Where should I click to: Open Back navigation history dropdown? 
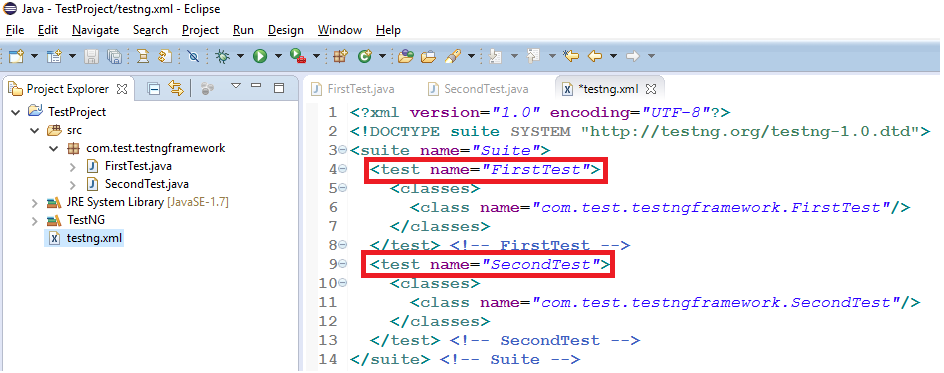pyautogui.click(x=613, y=57)
